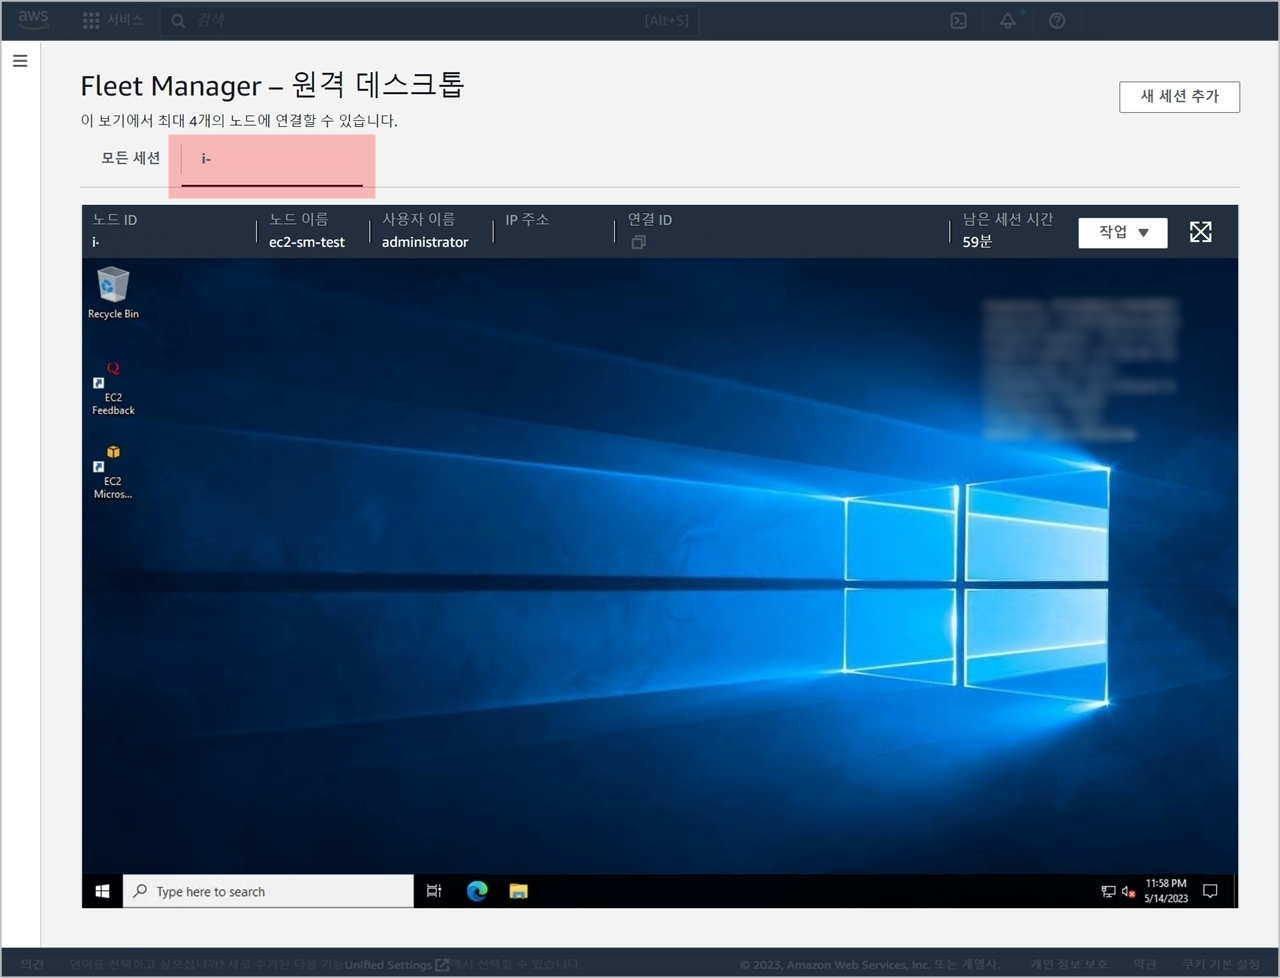This screenshot has width=1280, height=978.
Task: Focus the AWS 검색 search field
Action: 430,20
